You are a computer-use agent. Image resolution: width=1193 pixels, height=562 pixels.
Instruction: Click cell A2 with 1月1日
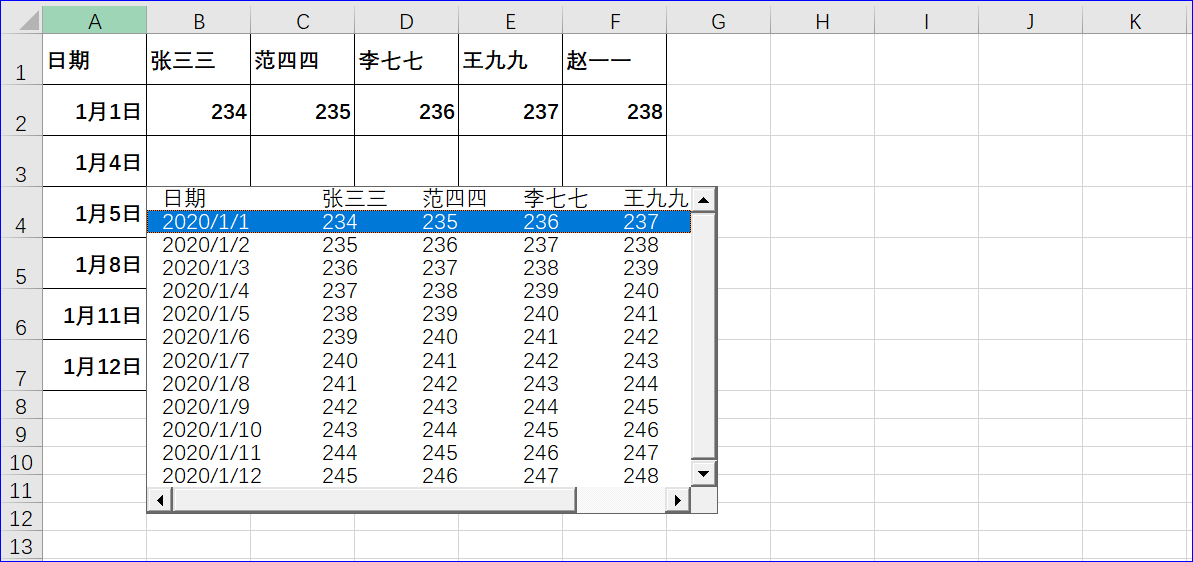[95, 110]
